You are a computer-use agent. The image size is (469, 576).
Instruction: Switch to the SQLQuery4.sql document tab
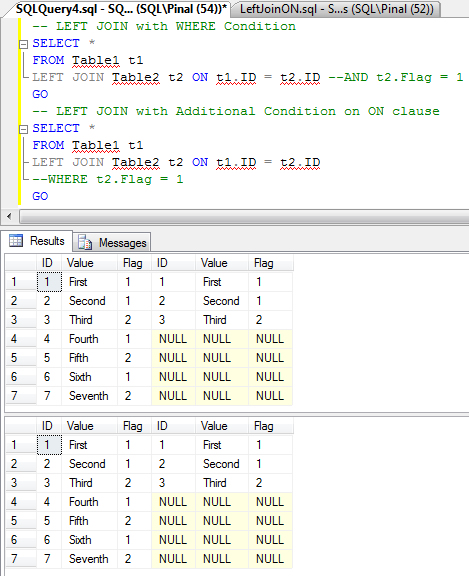coord(121,8)
